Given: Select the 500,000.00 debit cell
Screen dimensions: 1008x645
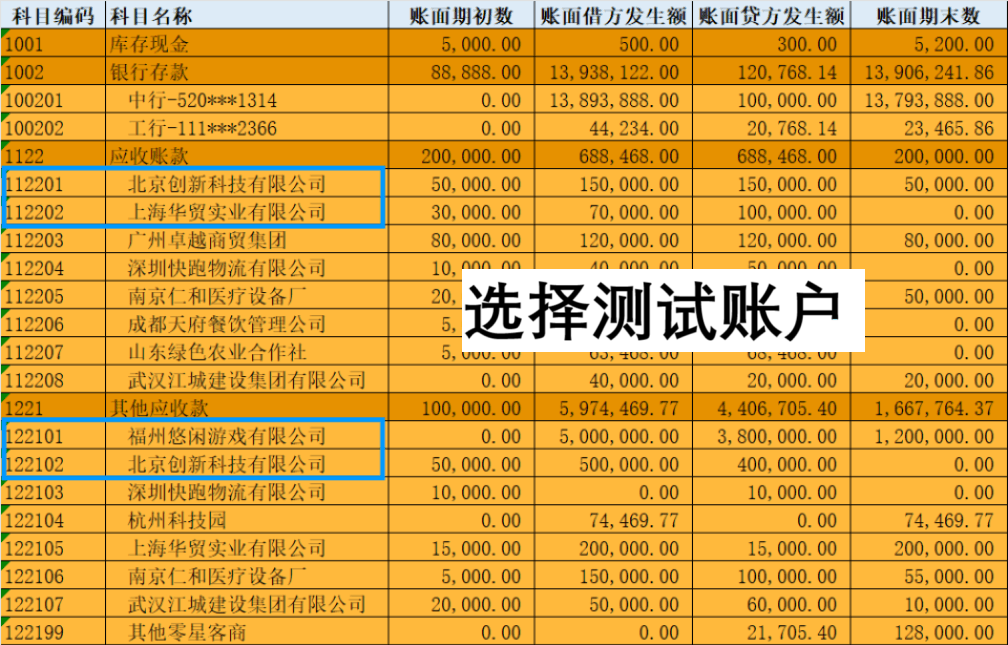Looking at the screenshot, I should (x=613, y=464).
